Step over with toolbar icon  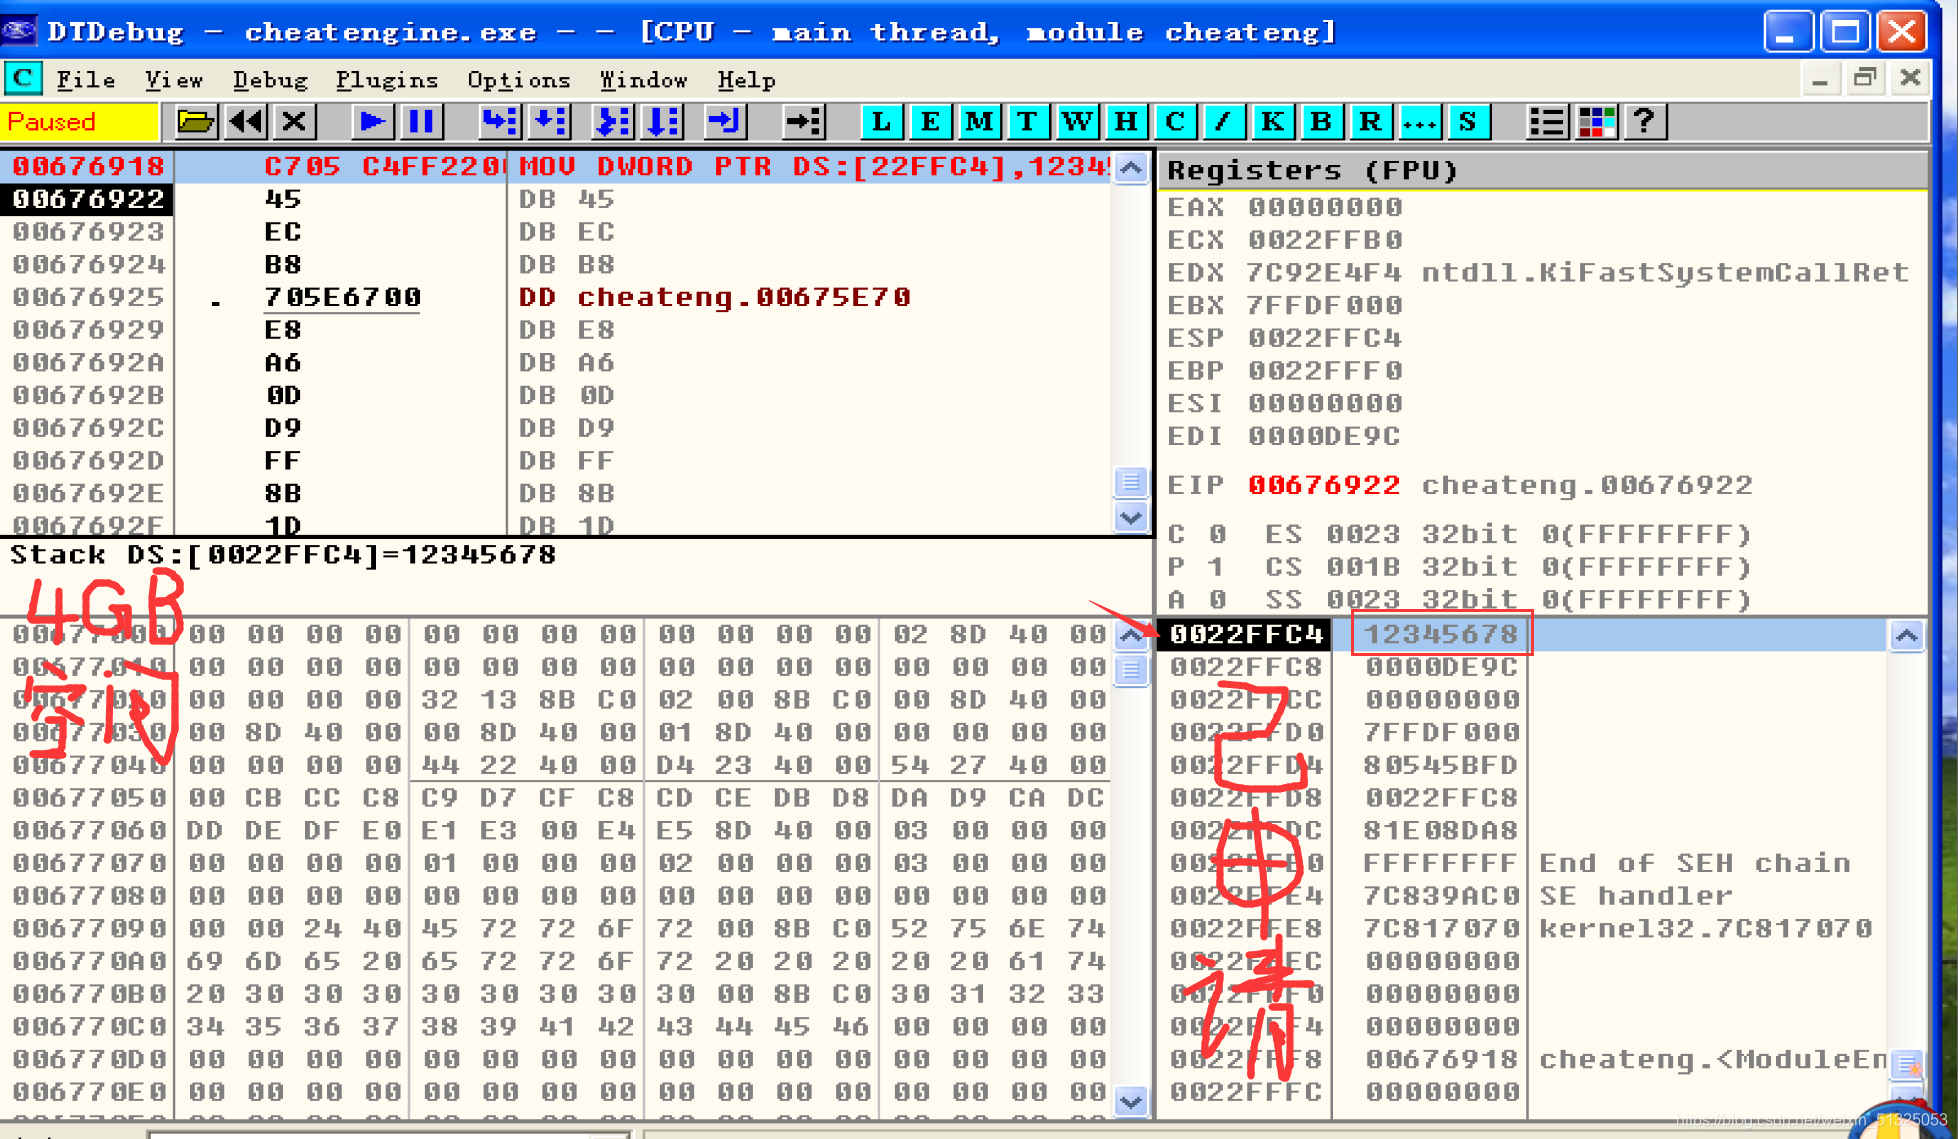549,122
